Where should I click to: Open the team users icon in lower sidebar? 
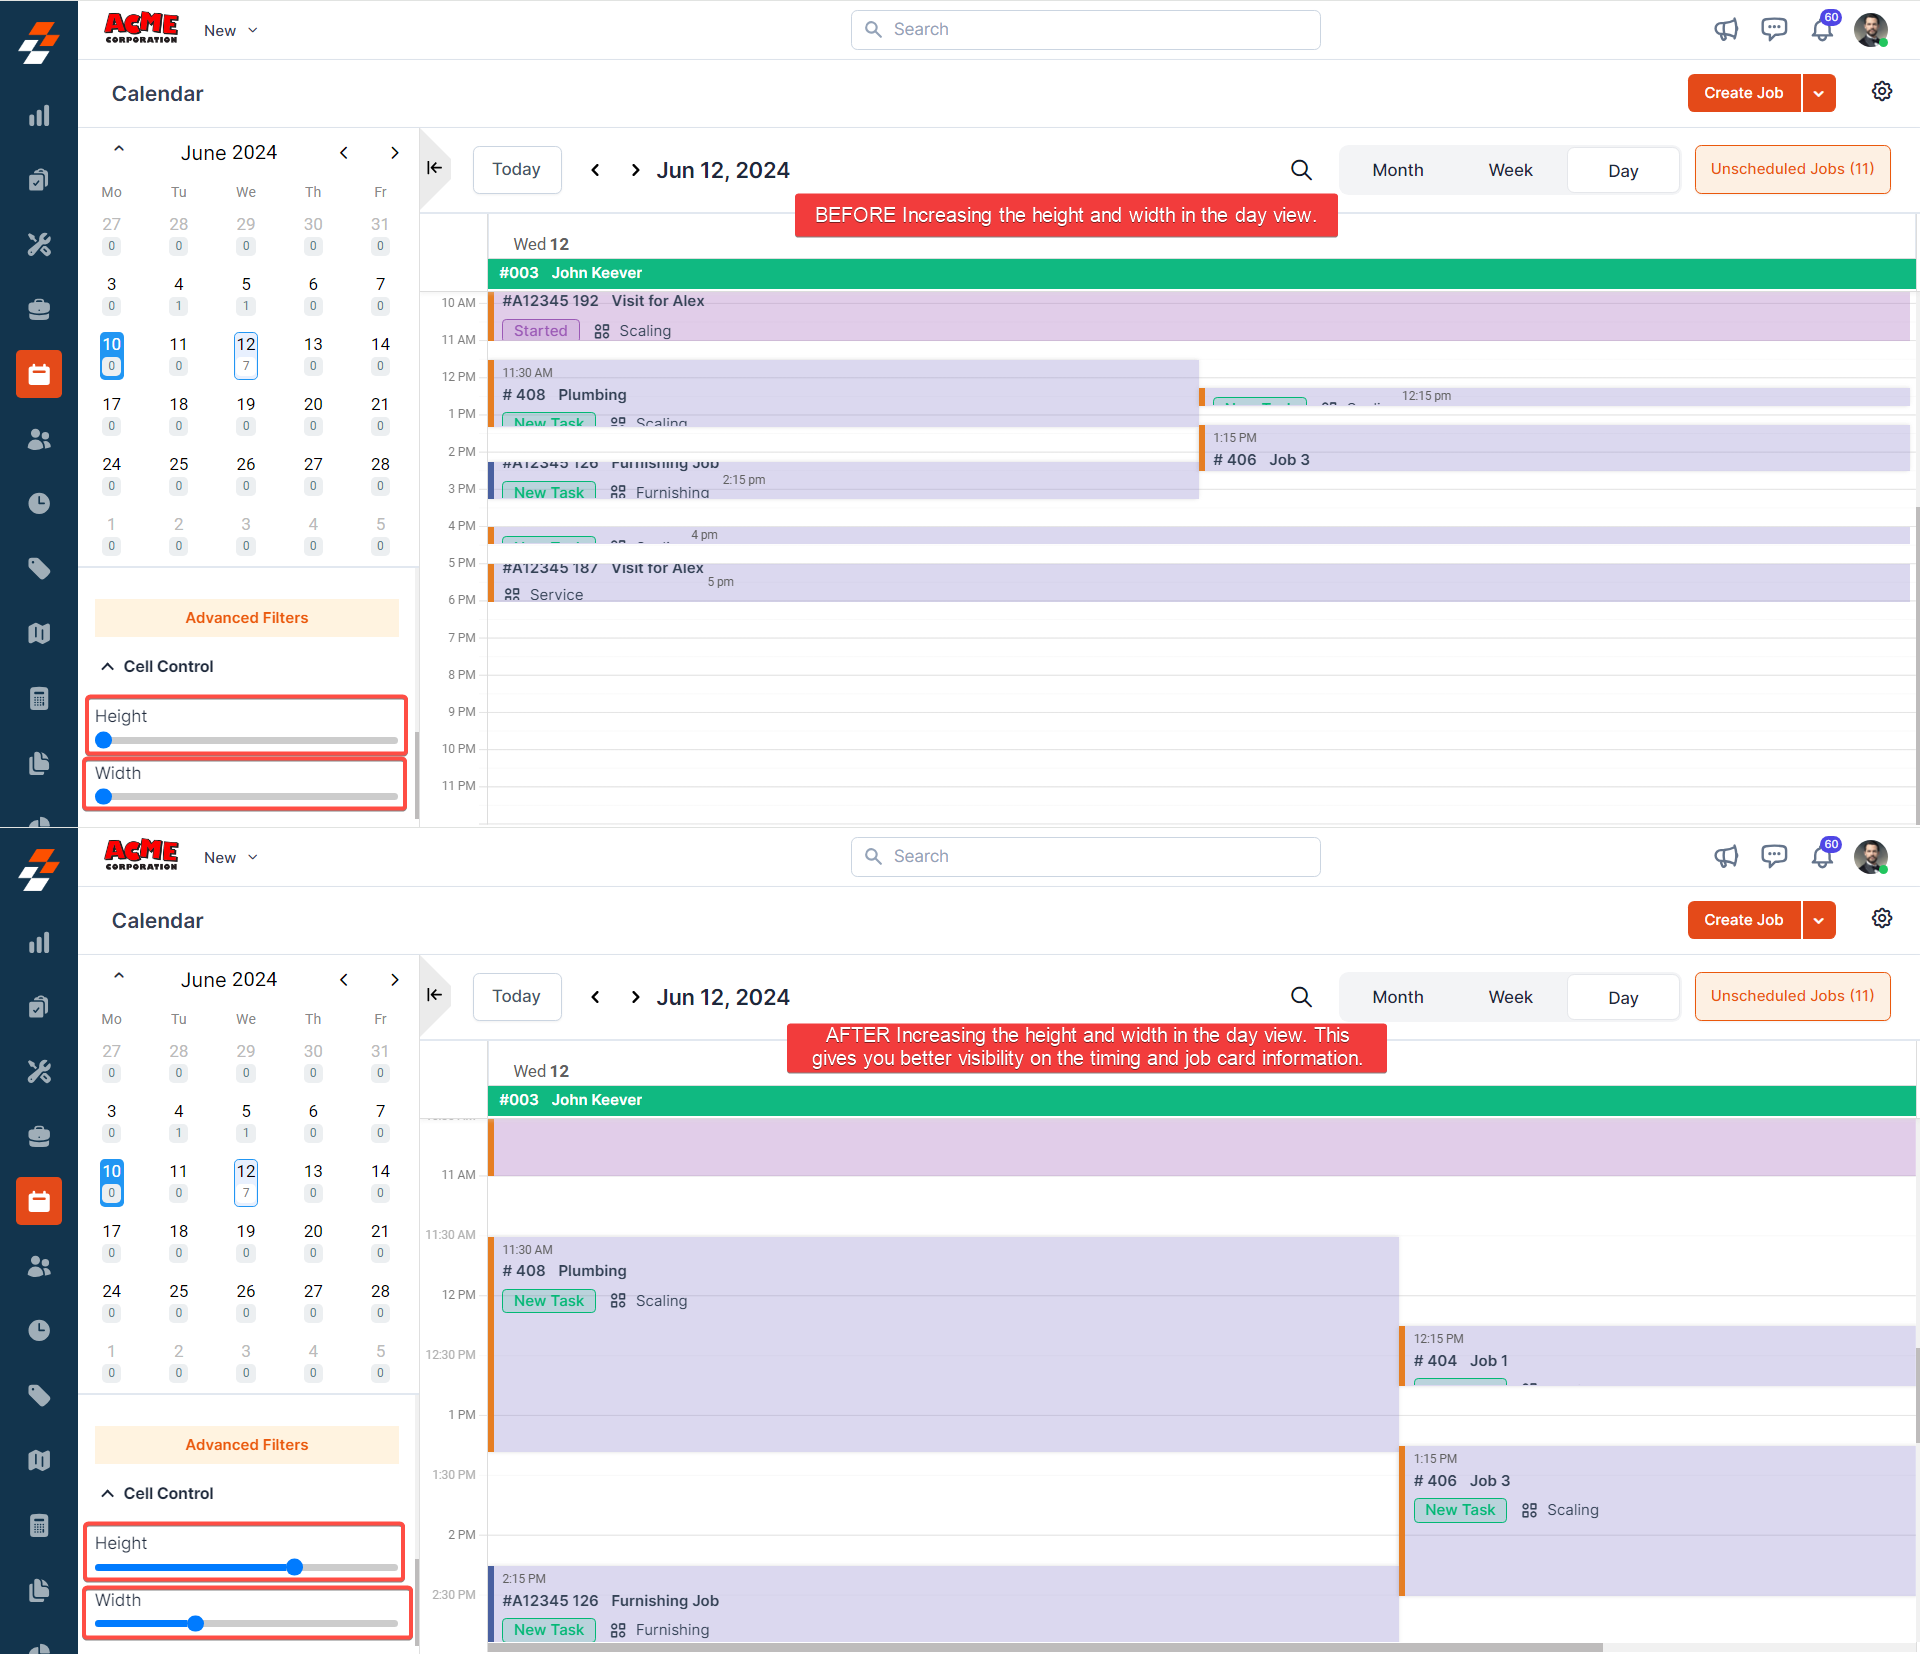click(39, 1266)
